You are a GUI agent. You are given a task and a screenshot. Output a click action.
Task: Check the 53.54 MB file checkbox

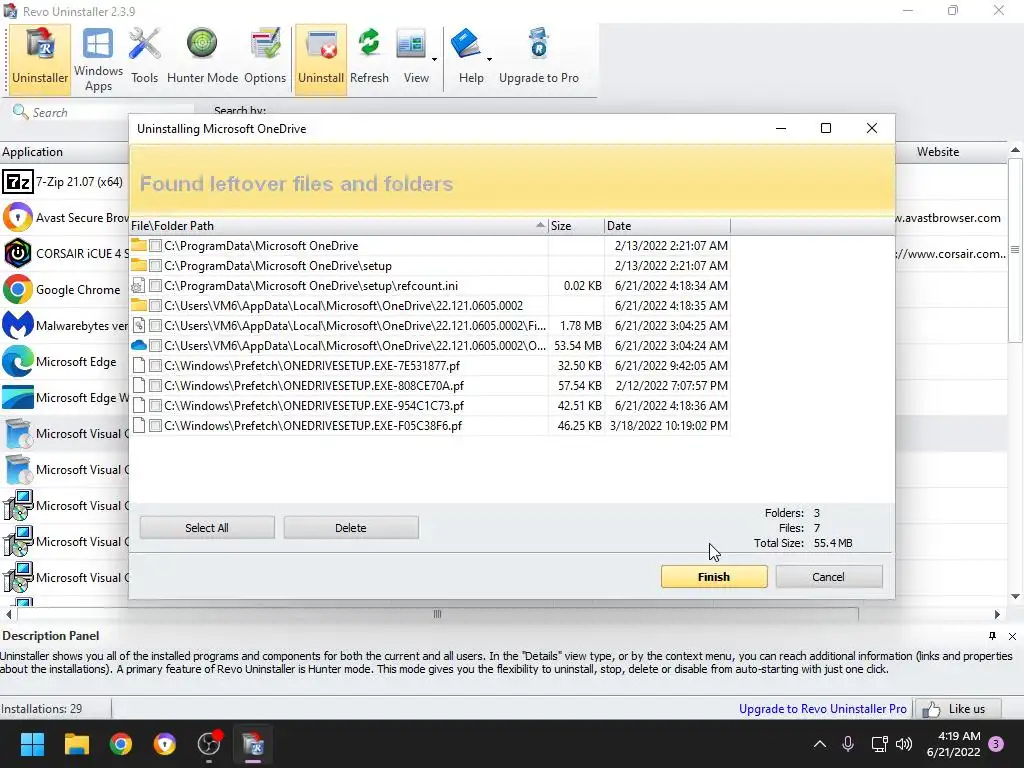point(155,346)
